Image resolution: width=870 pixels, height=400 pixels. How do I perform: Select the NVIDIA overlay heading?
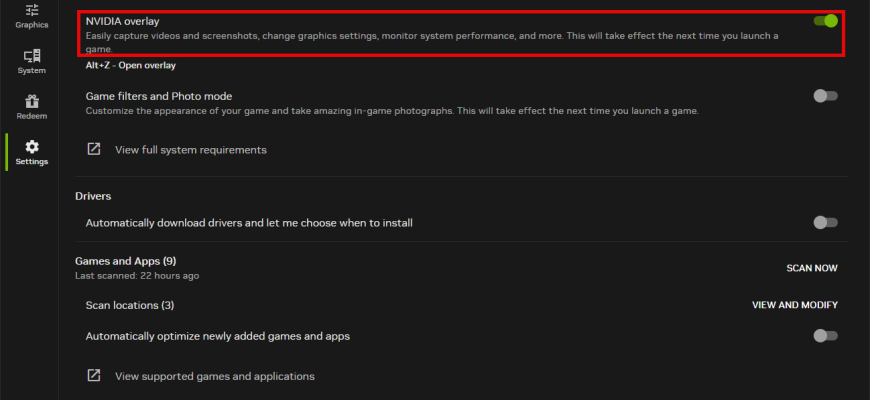click(123, 21)
